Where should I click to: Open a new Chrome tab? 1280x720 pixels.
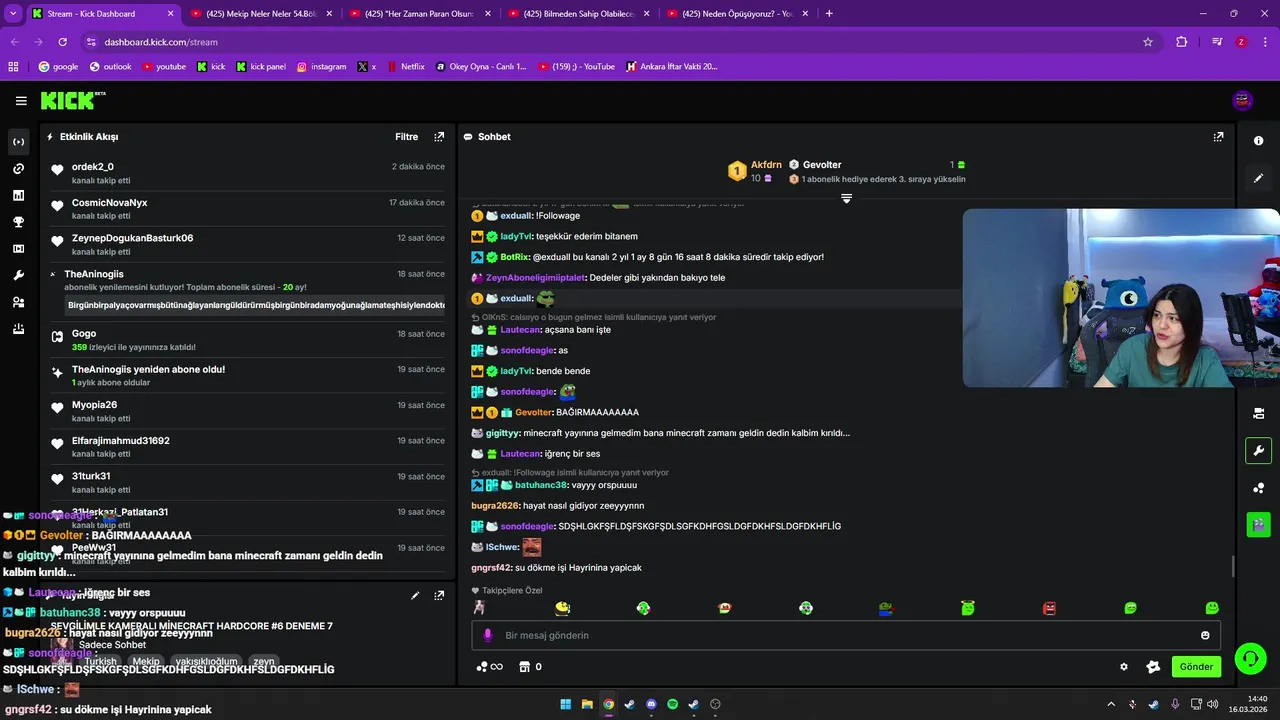point(829,14)
